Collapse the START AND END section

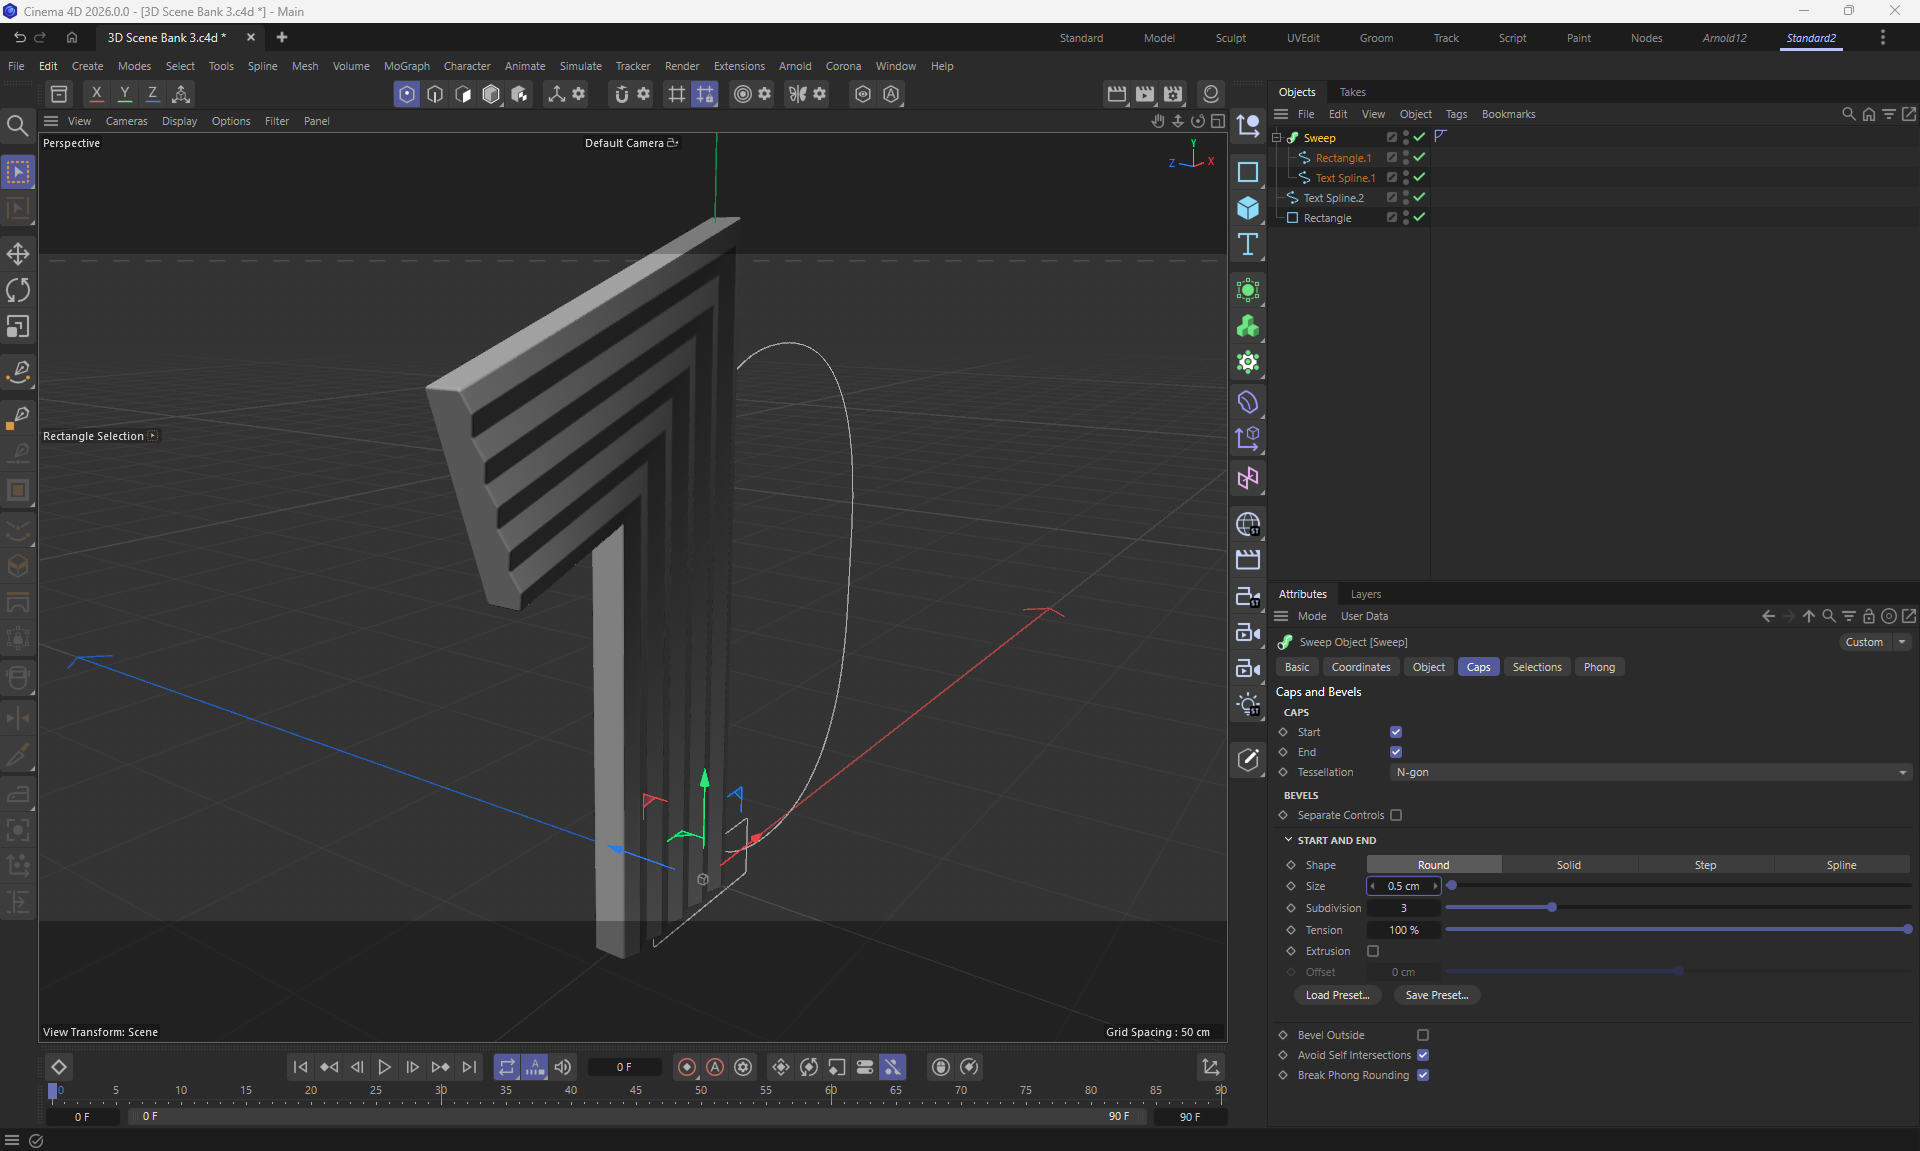point(1289,840)
